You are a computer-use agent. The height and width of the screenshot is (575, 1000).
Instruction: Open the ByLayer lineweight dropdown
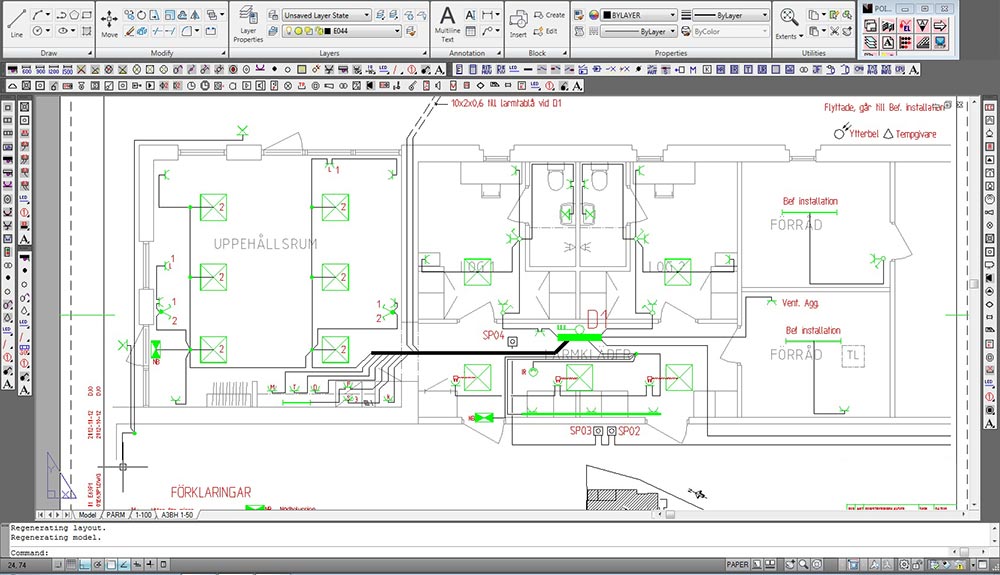(x=731, y=15)
